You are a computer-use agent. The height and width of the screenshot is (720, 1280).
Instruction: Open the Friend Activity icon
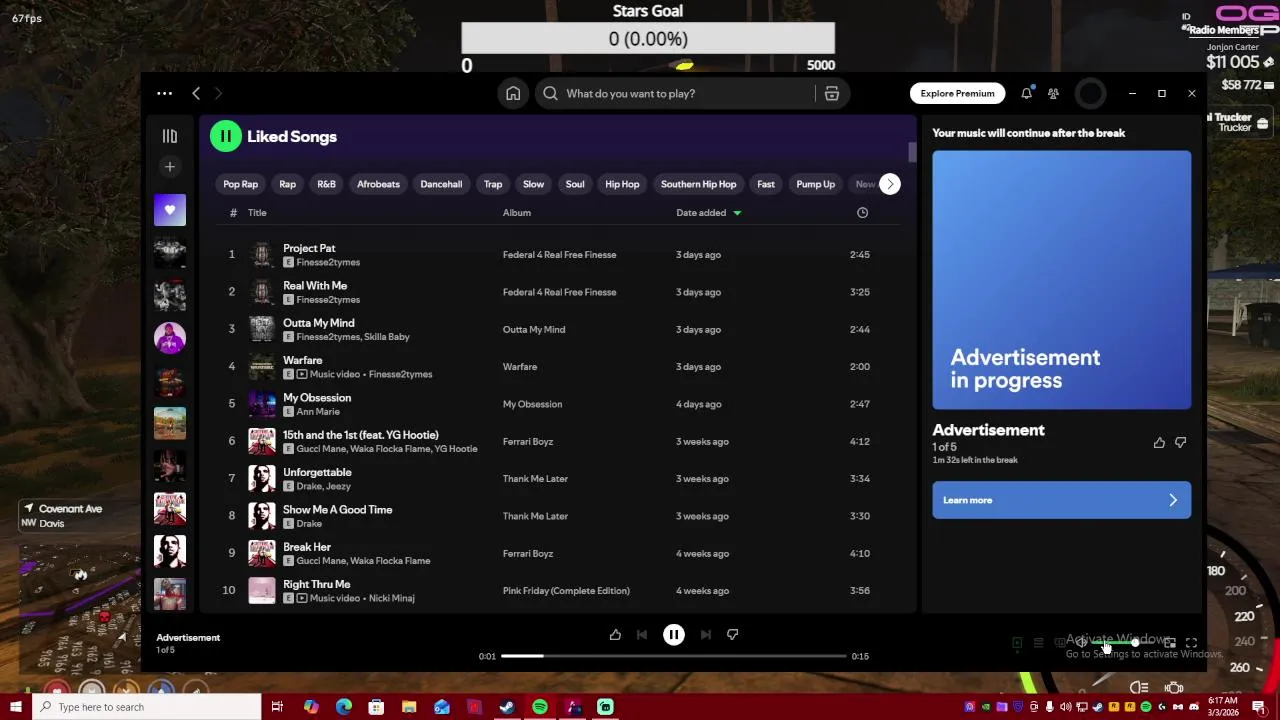coord(1053,93)
